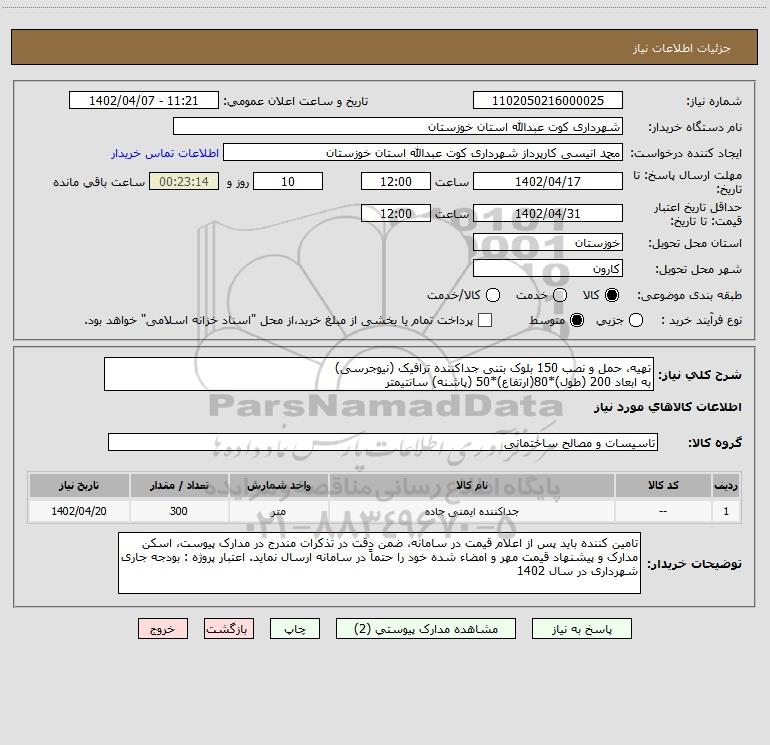The width and height of the screenshot is (770, 745).
Task: Click the واحد شمارش column header
Action: click(x=278, y=485)
